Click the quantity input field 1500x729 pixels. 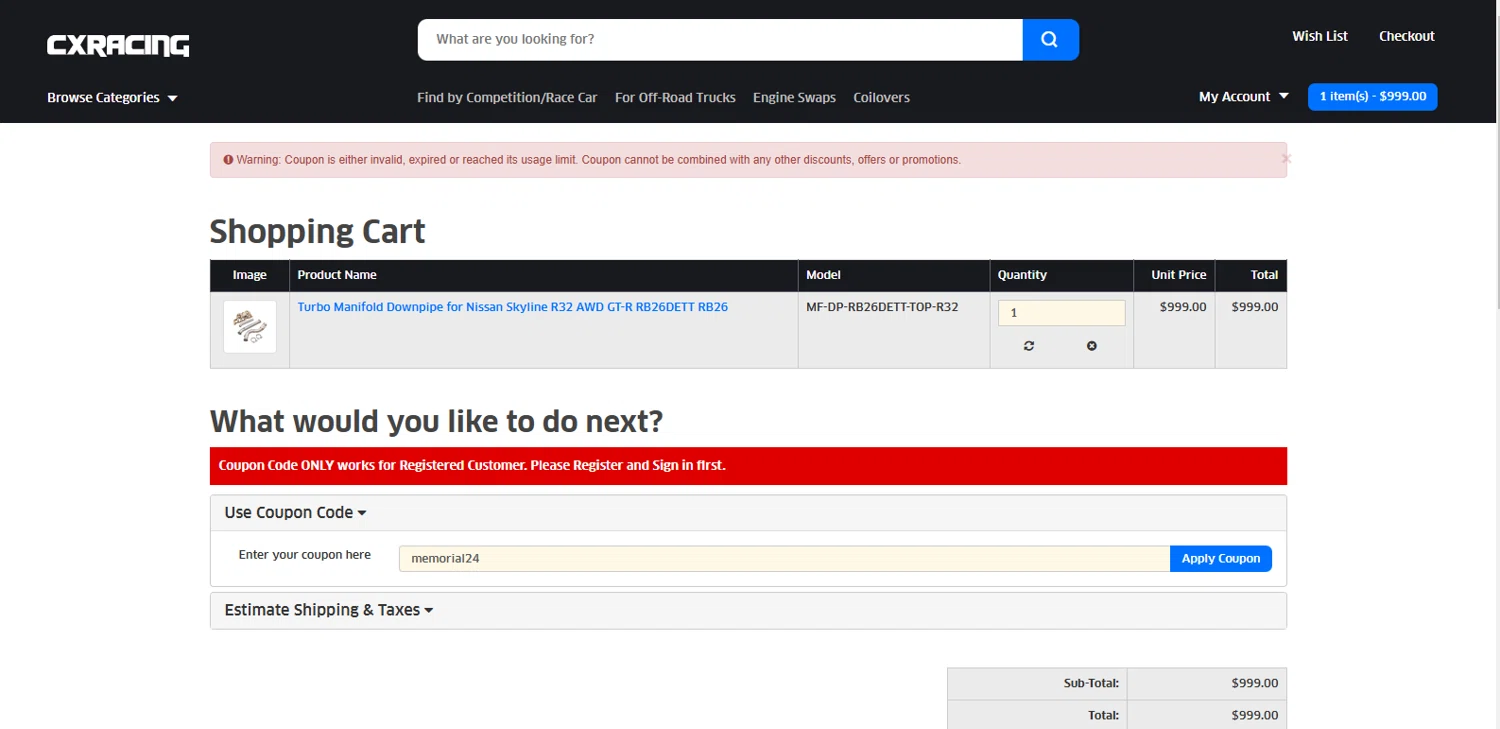point(1061,313)
